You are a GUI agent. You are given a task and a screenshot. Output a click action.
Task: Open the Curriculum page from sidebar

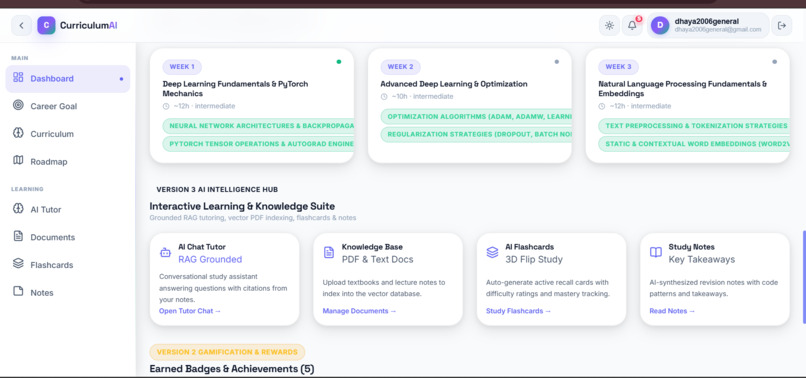coord(68,134)
